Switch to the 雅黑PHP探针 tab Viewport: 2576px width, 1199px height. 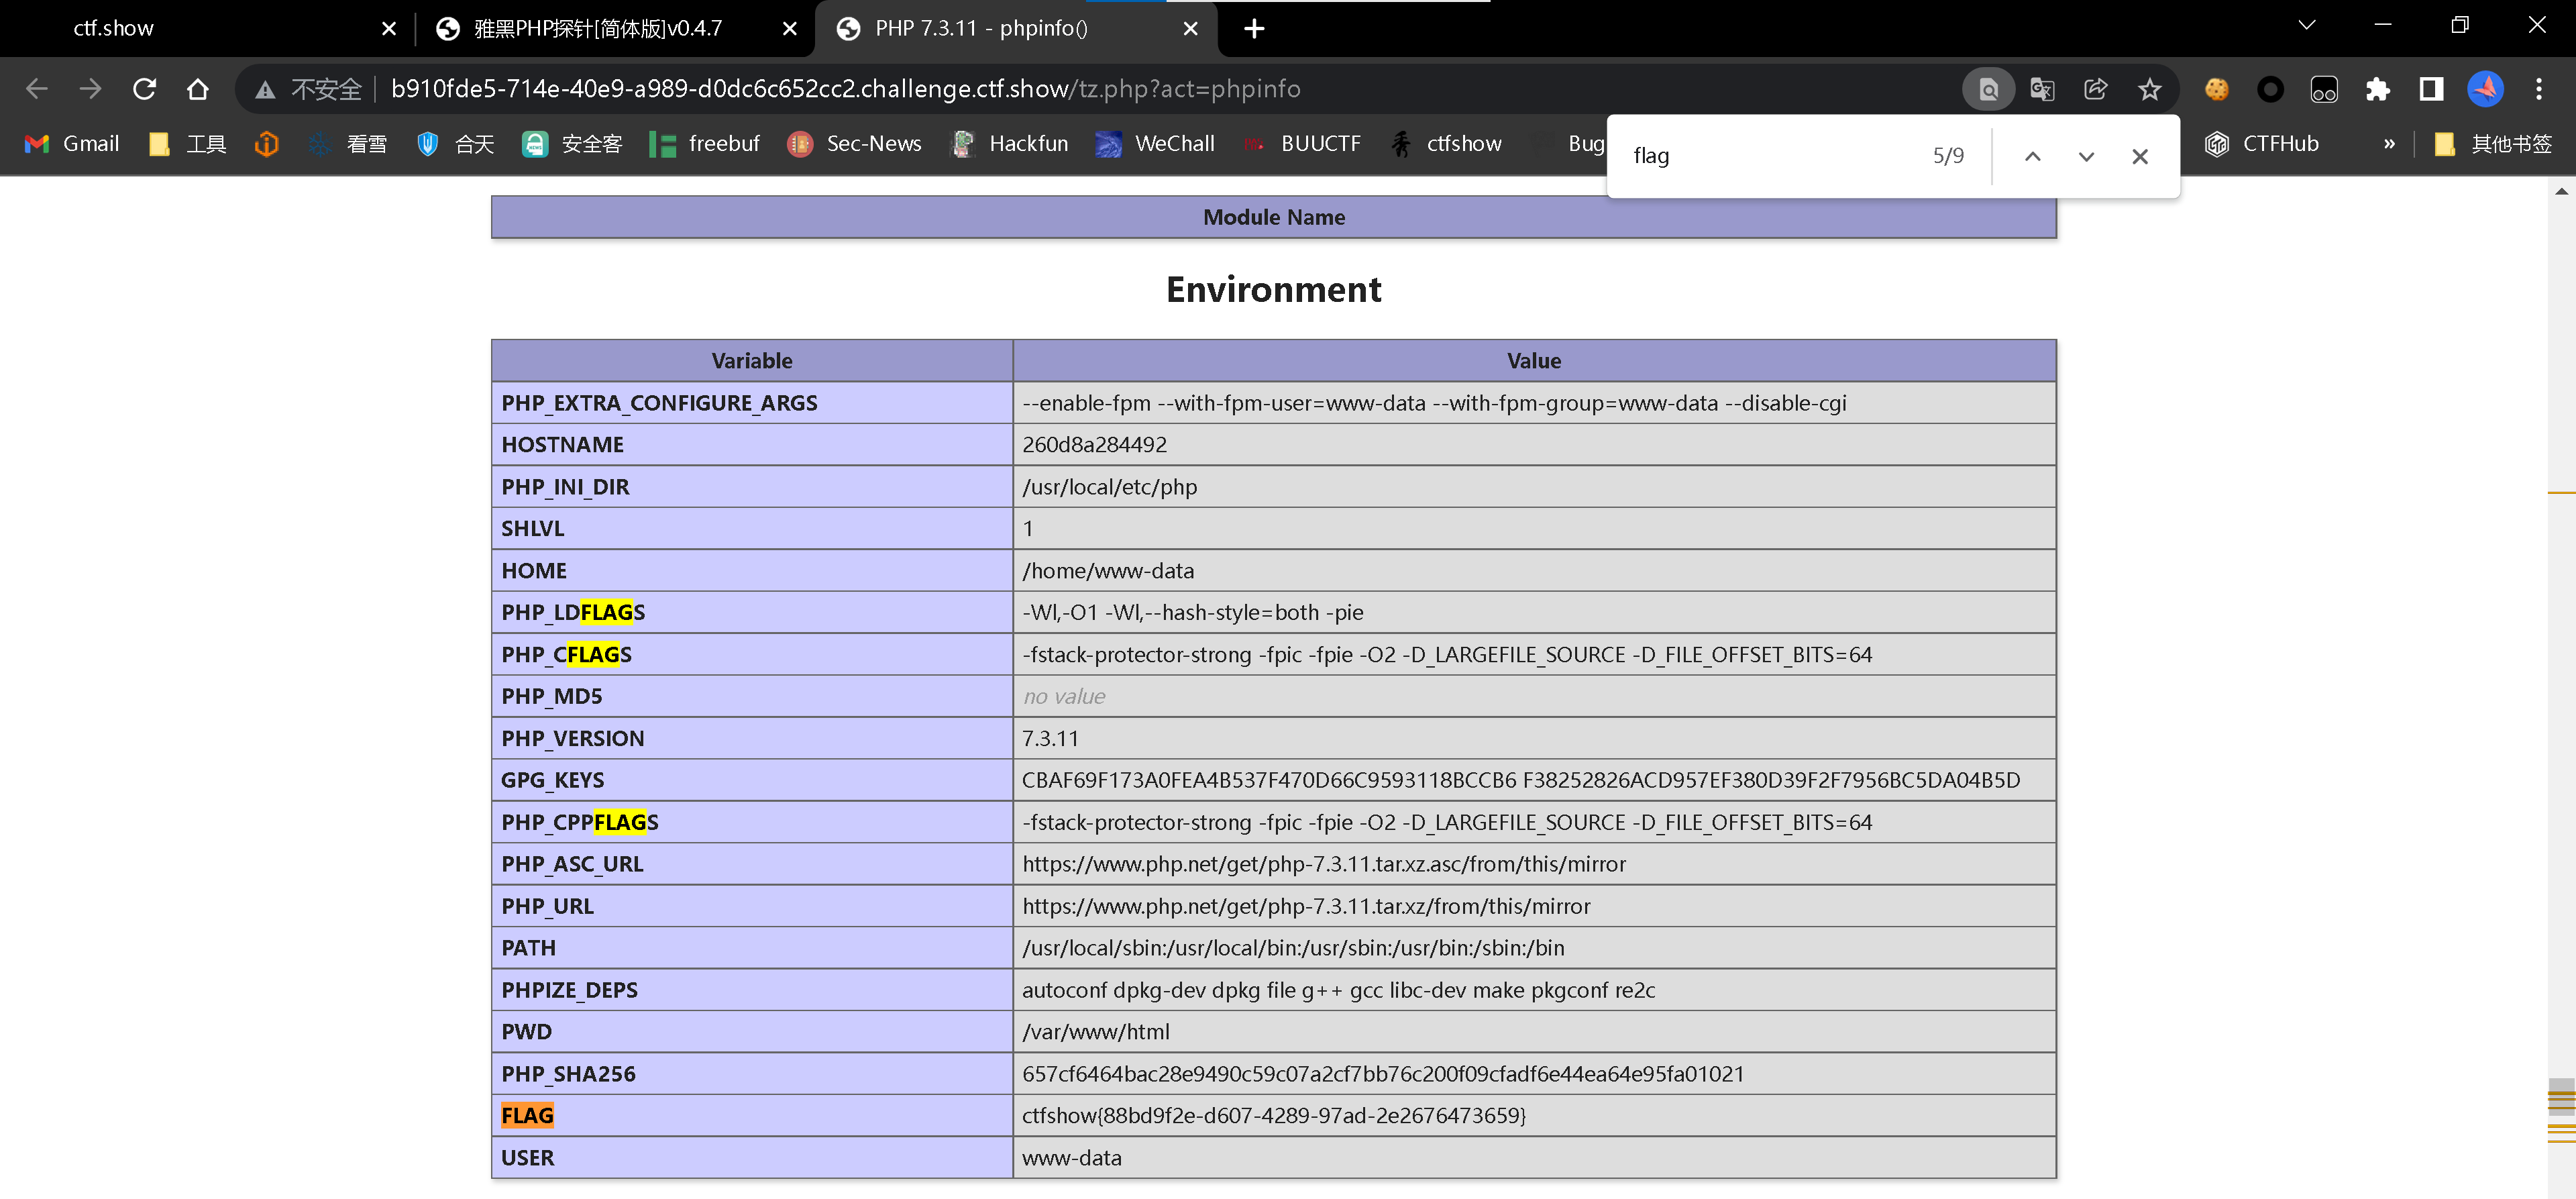pyautogui.click(x=598, y=28)
